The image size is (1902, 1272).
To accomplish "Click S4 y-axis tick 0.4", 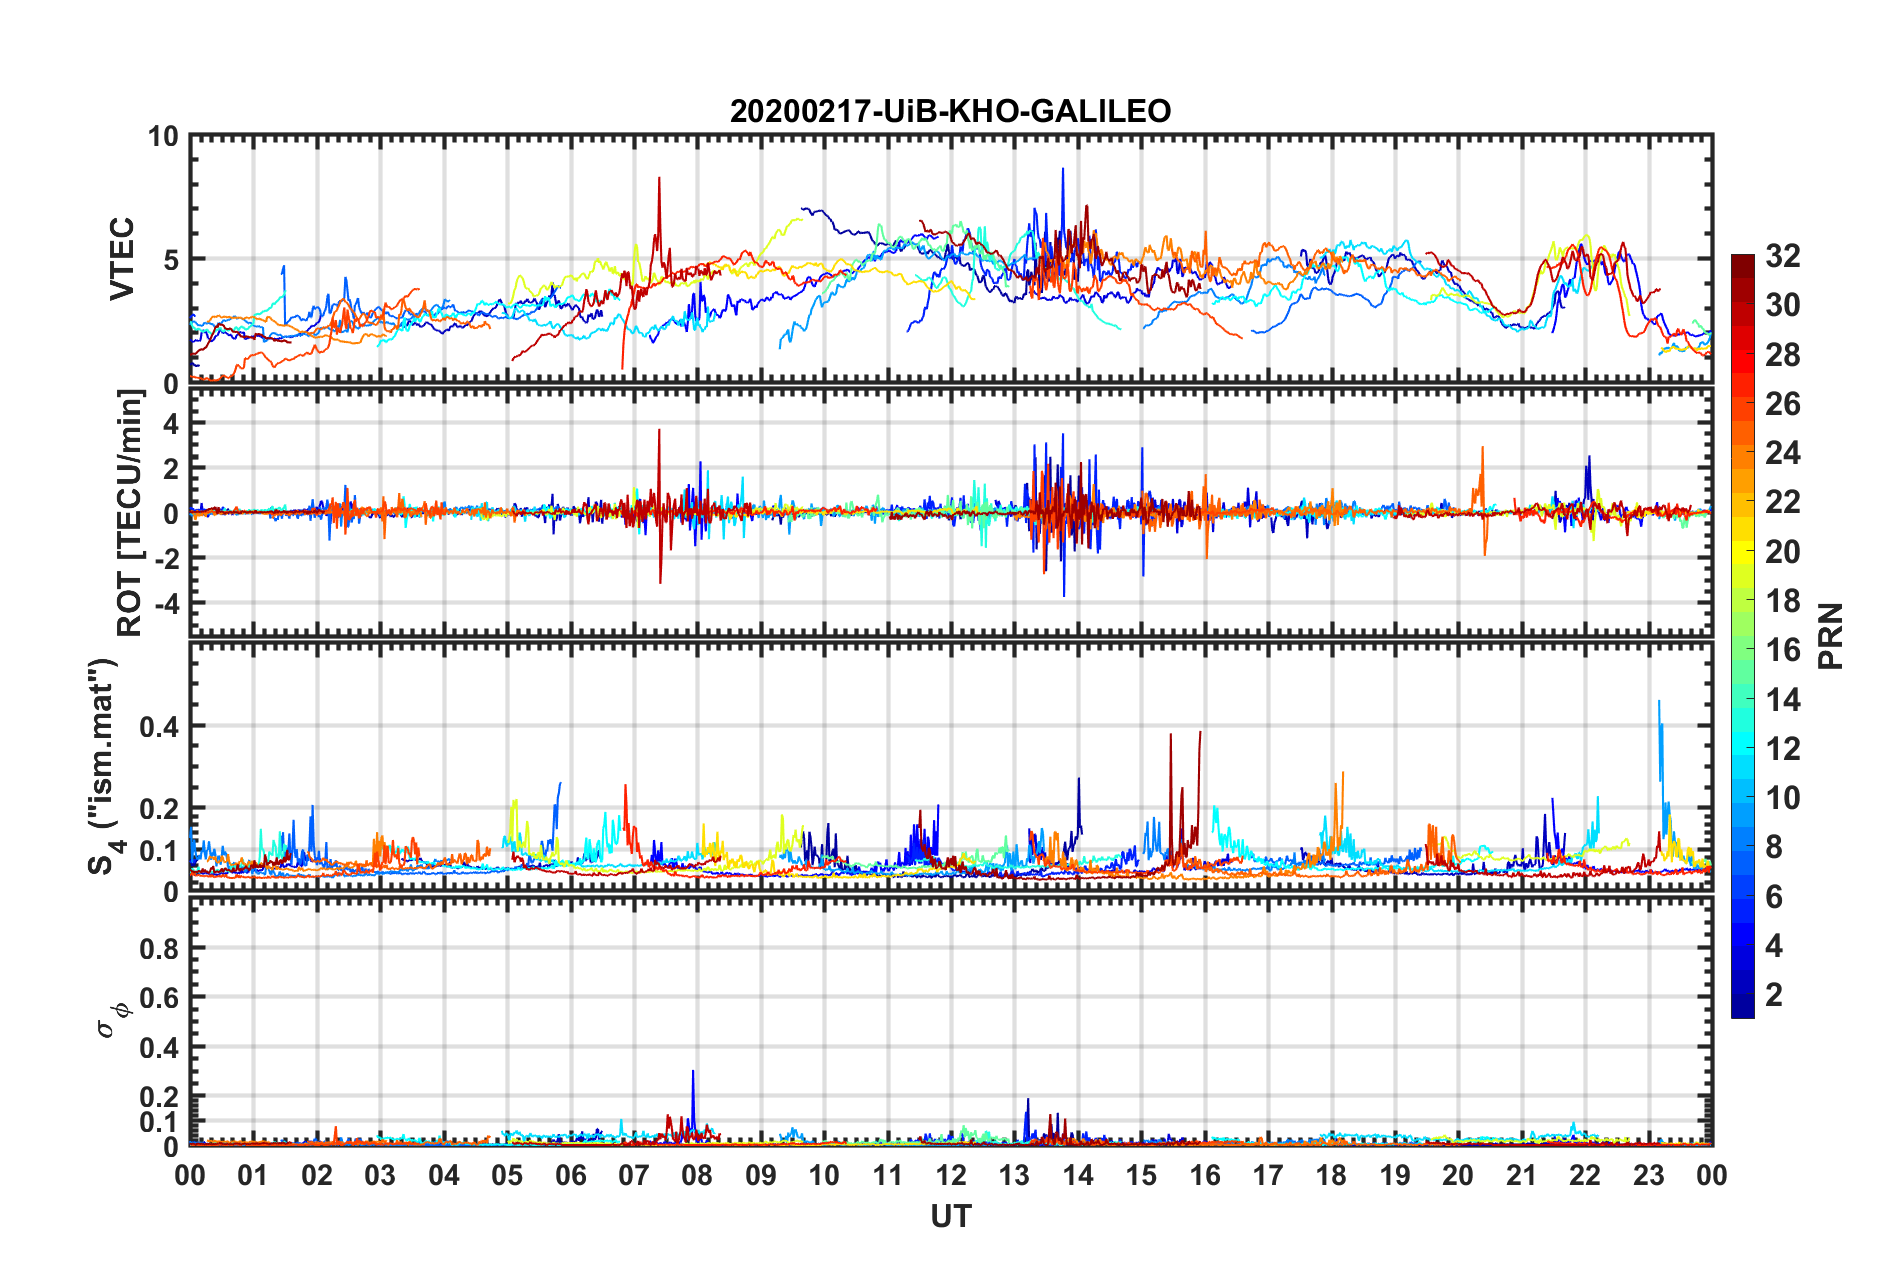I will (159, 727).
